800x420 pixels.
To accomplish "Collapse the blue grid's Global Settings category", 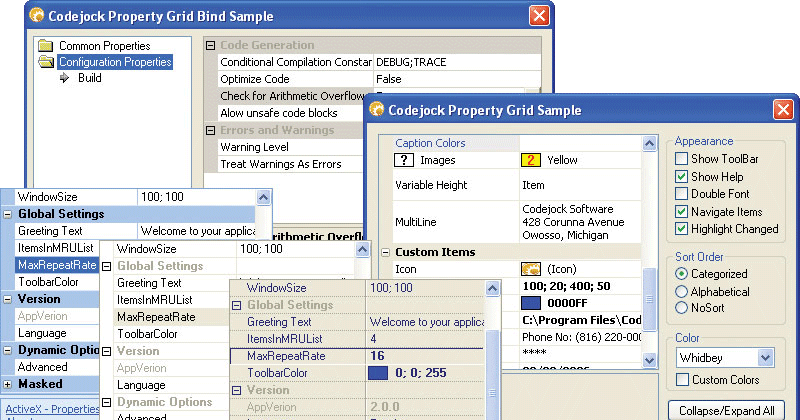I will coord(8,214).
